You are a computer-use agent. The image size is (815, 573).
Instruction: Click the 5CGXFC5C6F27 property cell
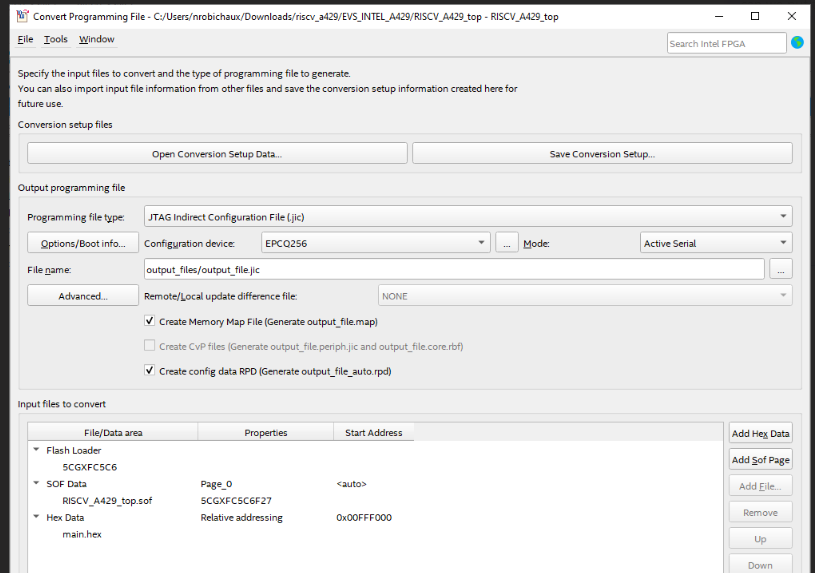pyautogui.click(x=236, y=501)
